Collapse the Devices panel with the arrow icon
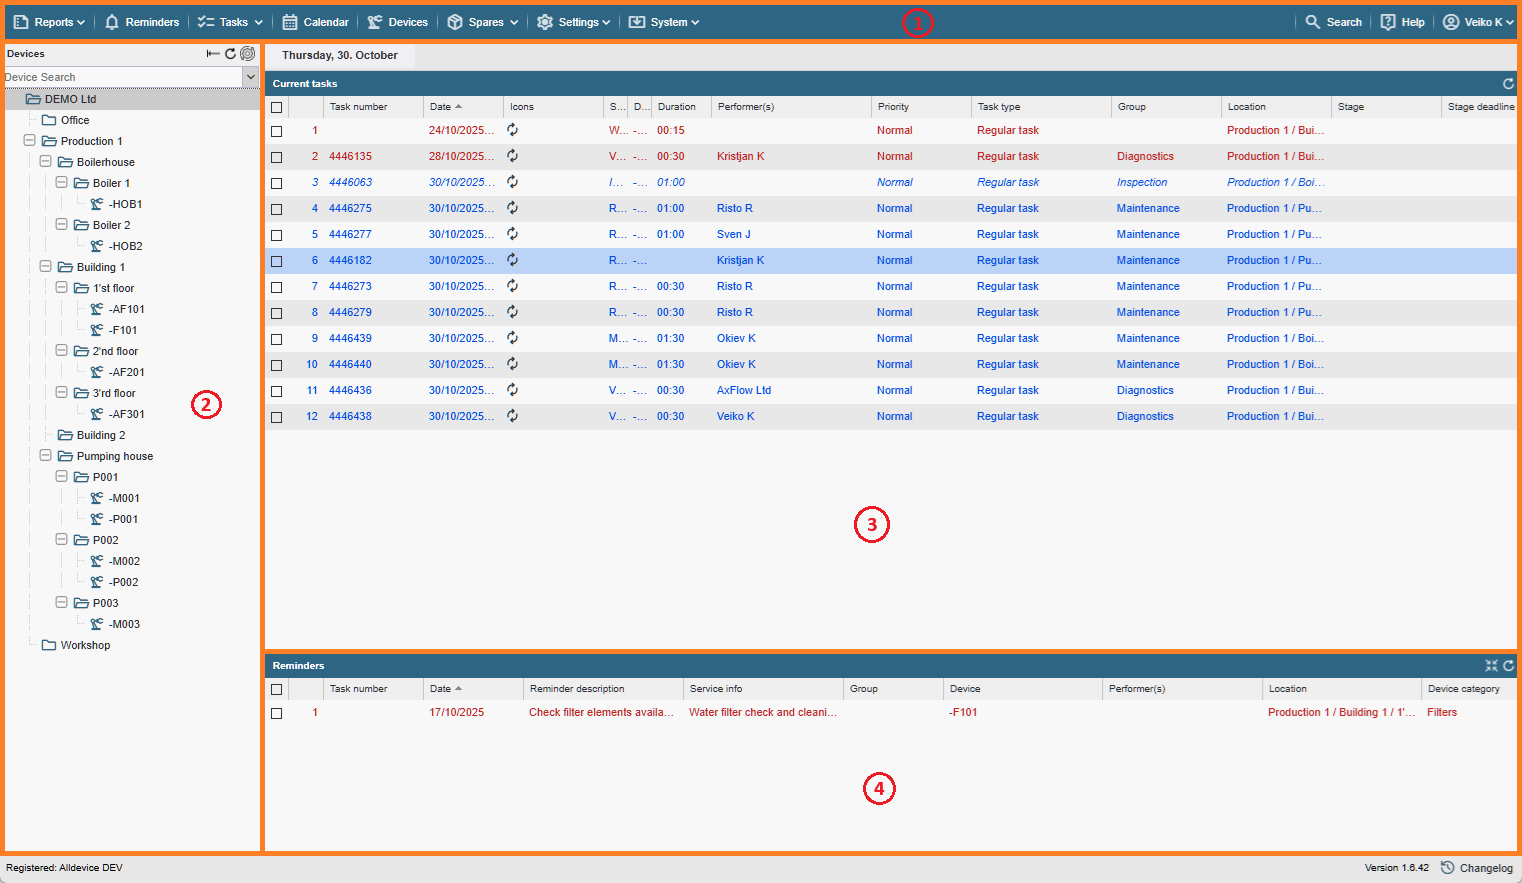Image resolution: width=1522 pixels, height=883 pixels. tap(213, 54)
